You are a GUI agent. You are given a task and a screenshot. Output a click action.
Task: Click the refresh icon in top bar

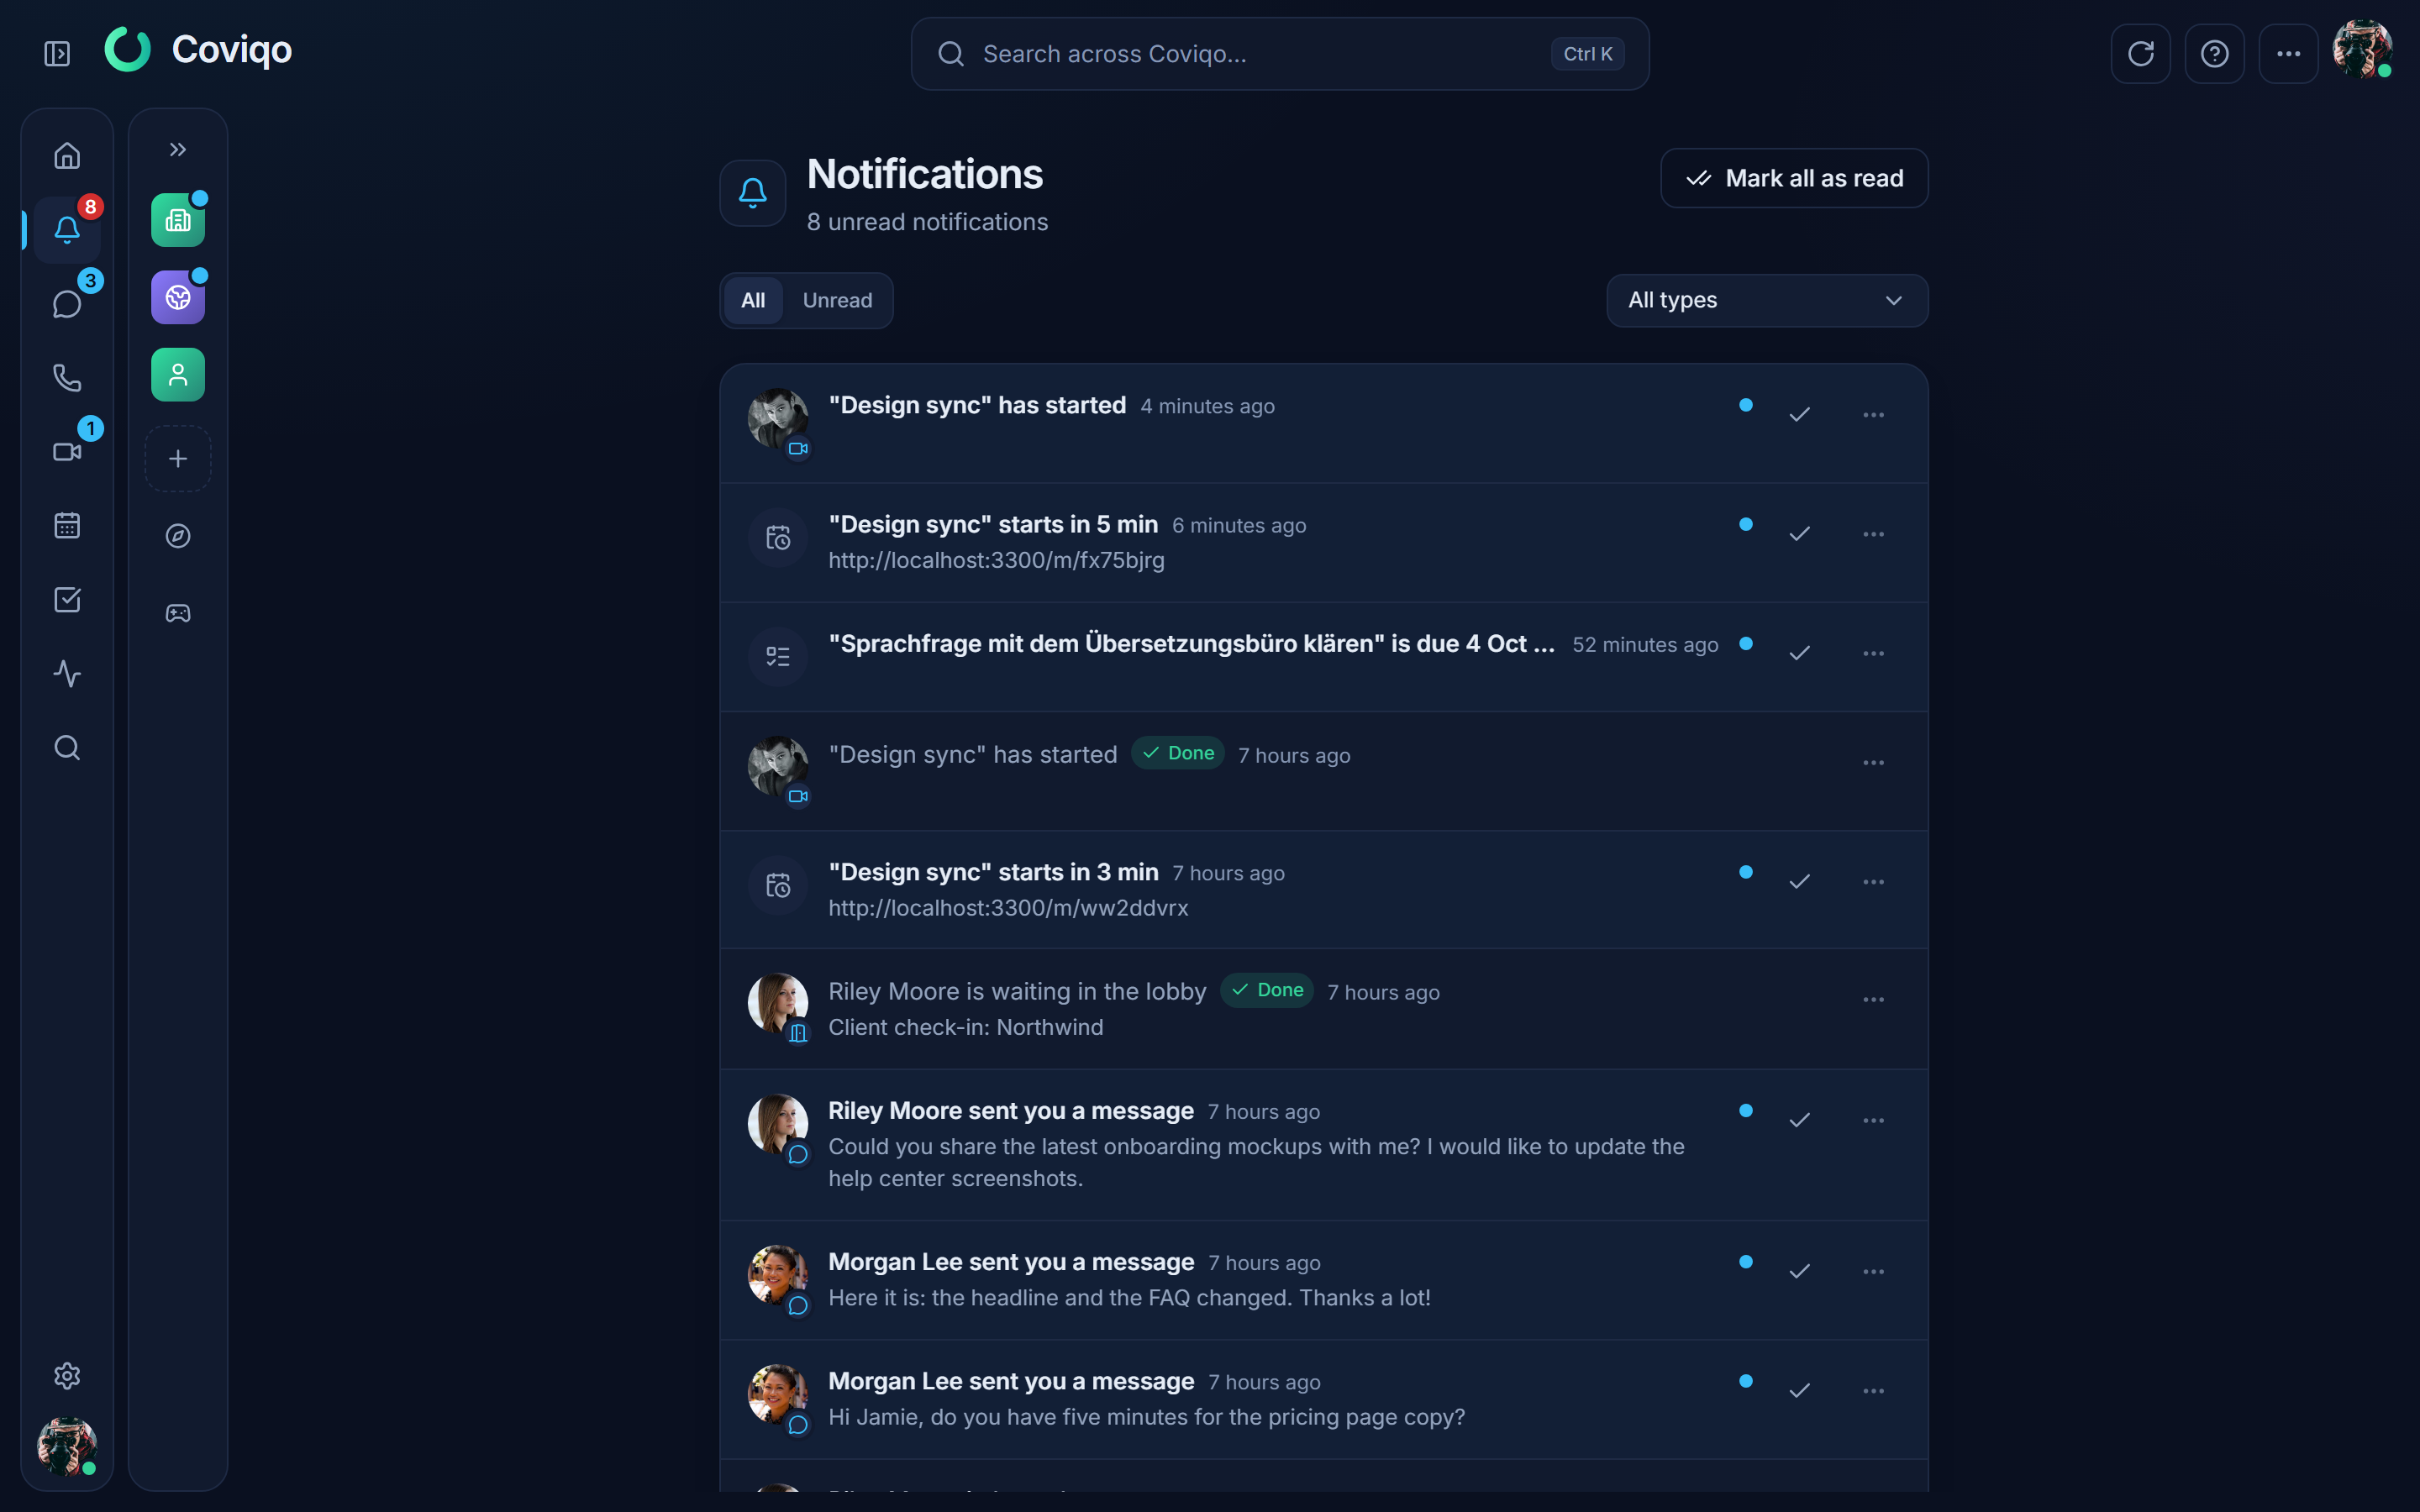click(2141, 54)
